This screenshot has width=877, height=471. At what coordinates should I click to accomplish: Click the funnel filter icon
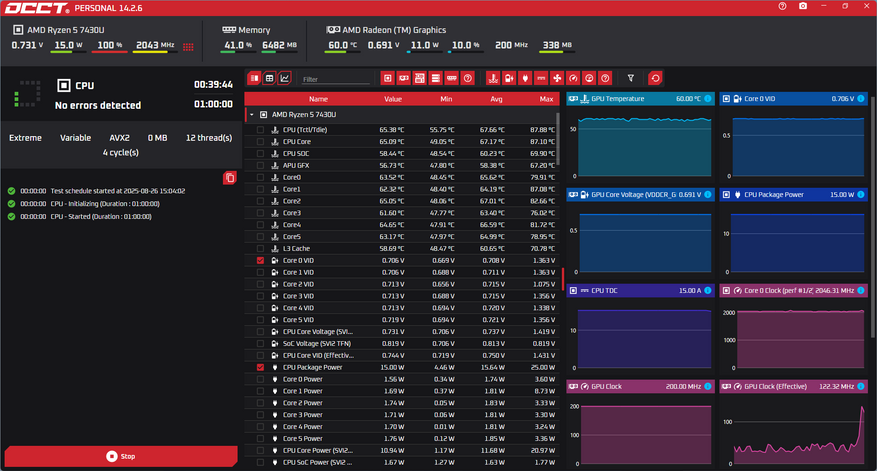tap(631, 78)
